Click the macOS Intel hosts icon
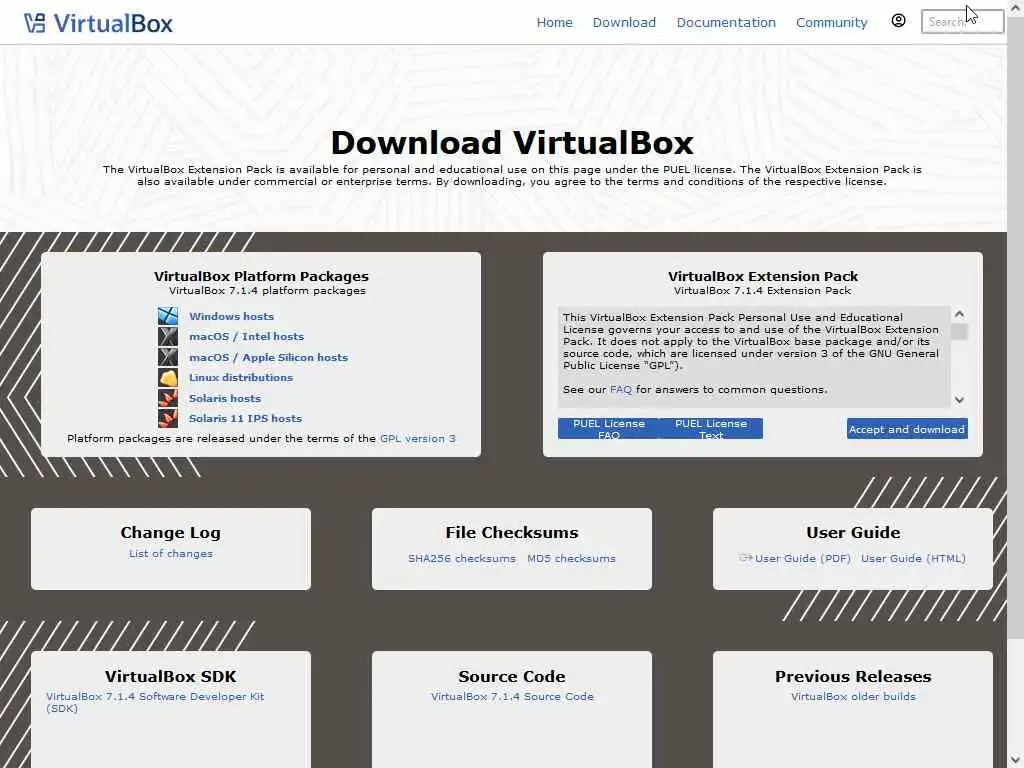Screen dimensions: 1024x768 (x=168, y=336)
